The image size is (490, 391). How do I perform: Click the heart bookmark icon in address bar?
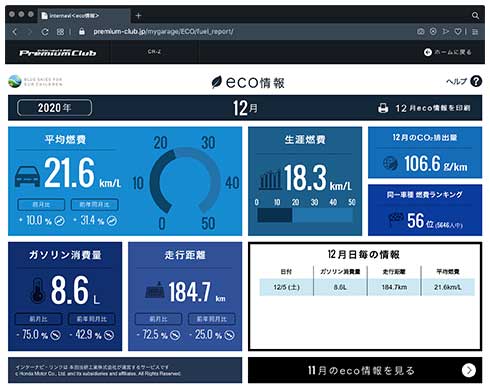[458, 32]
